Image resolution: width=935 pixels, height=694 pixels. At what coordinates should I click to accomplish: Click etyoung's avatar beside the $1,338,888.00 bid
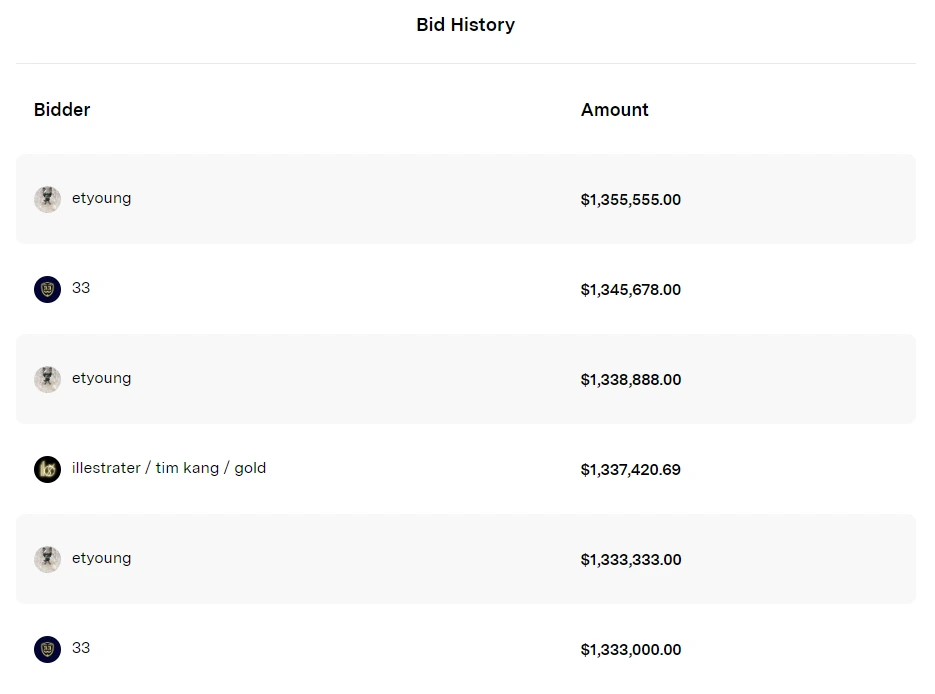click(x=47, y=379)
